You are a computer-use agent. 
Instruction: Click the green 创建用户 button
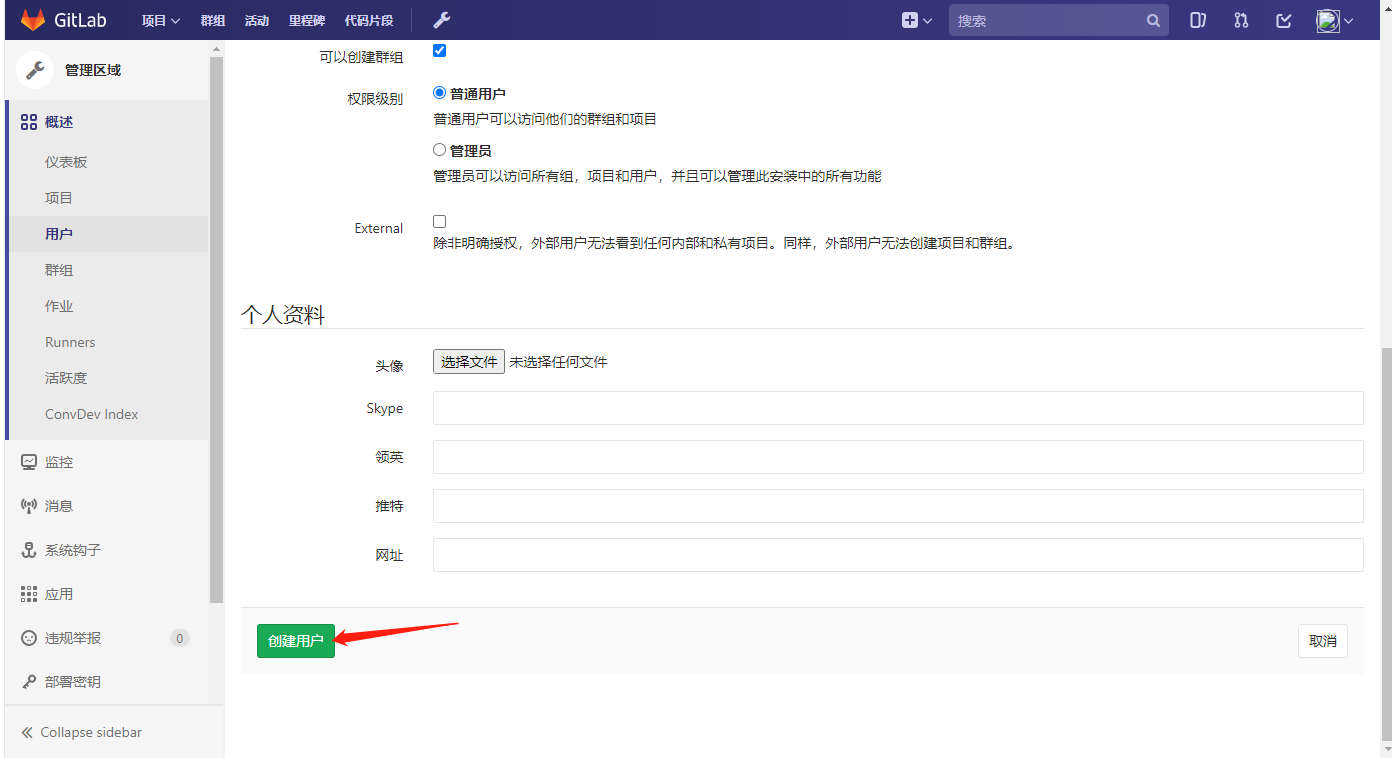(295, 641)
